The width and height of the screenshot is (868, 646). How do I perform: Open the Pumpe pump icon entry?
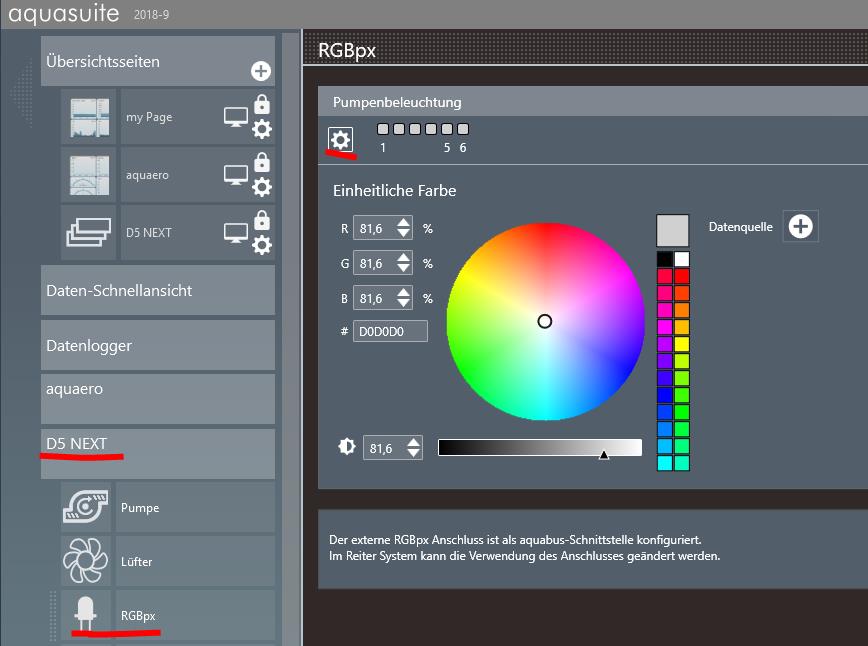85,507
